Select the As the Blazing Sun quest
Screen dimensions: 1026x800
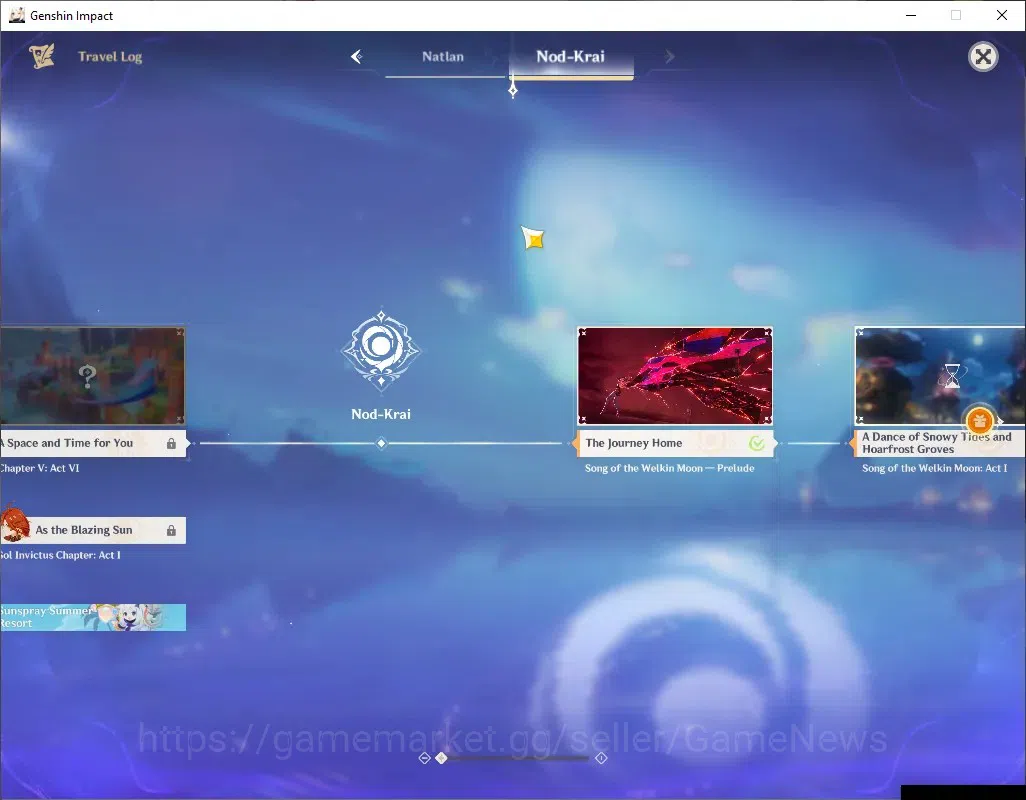click(x=93, y=530)
